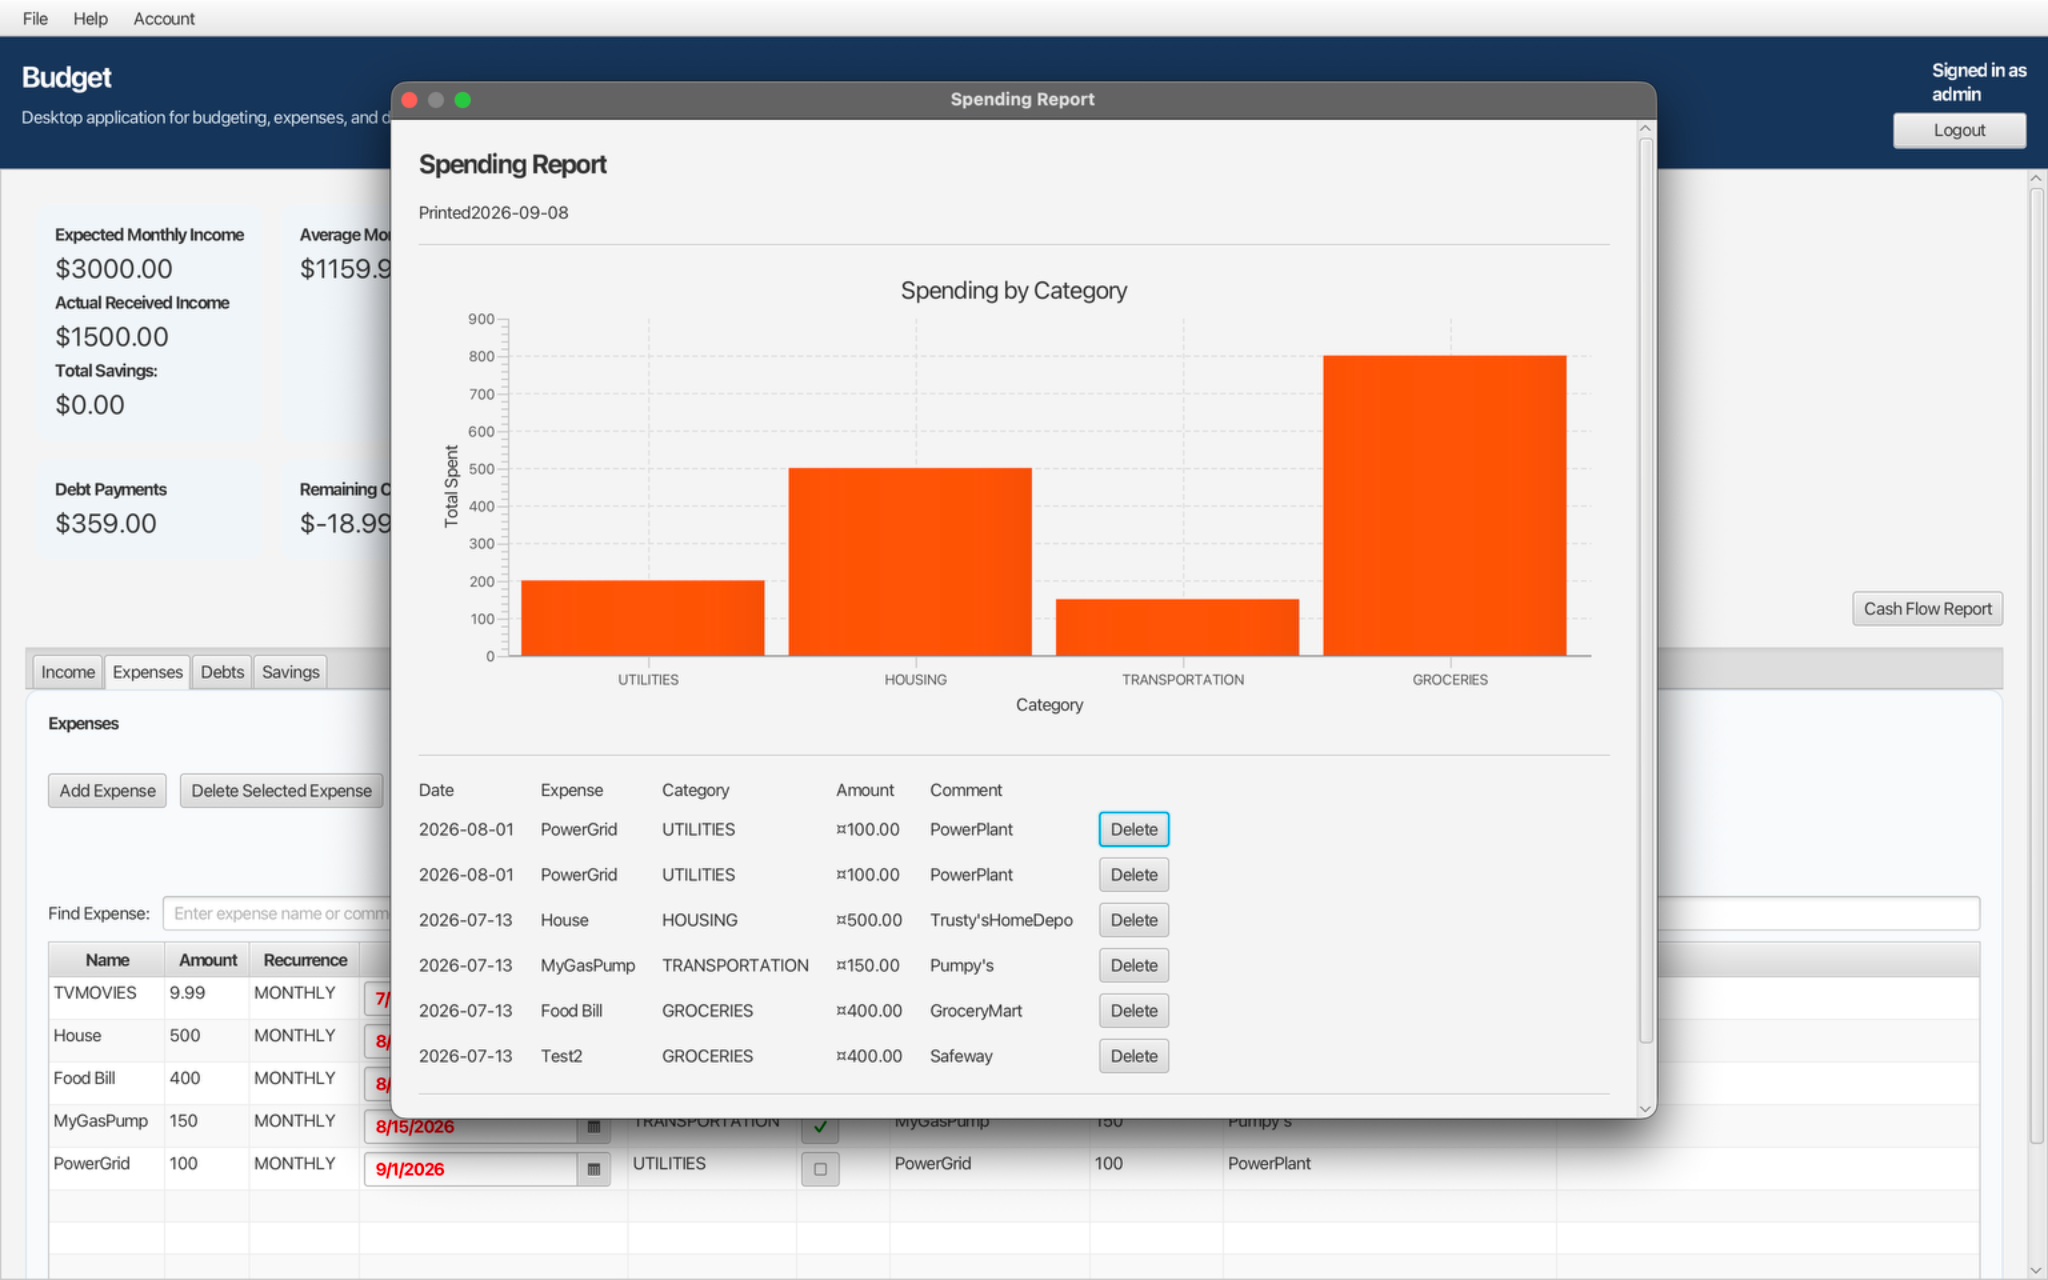This screenshot has height=1280, width=2048.
Task: Delete the second PowerGrid UTILITIES report entry
Action: click(1134, 875)
